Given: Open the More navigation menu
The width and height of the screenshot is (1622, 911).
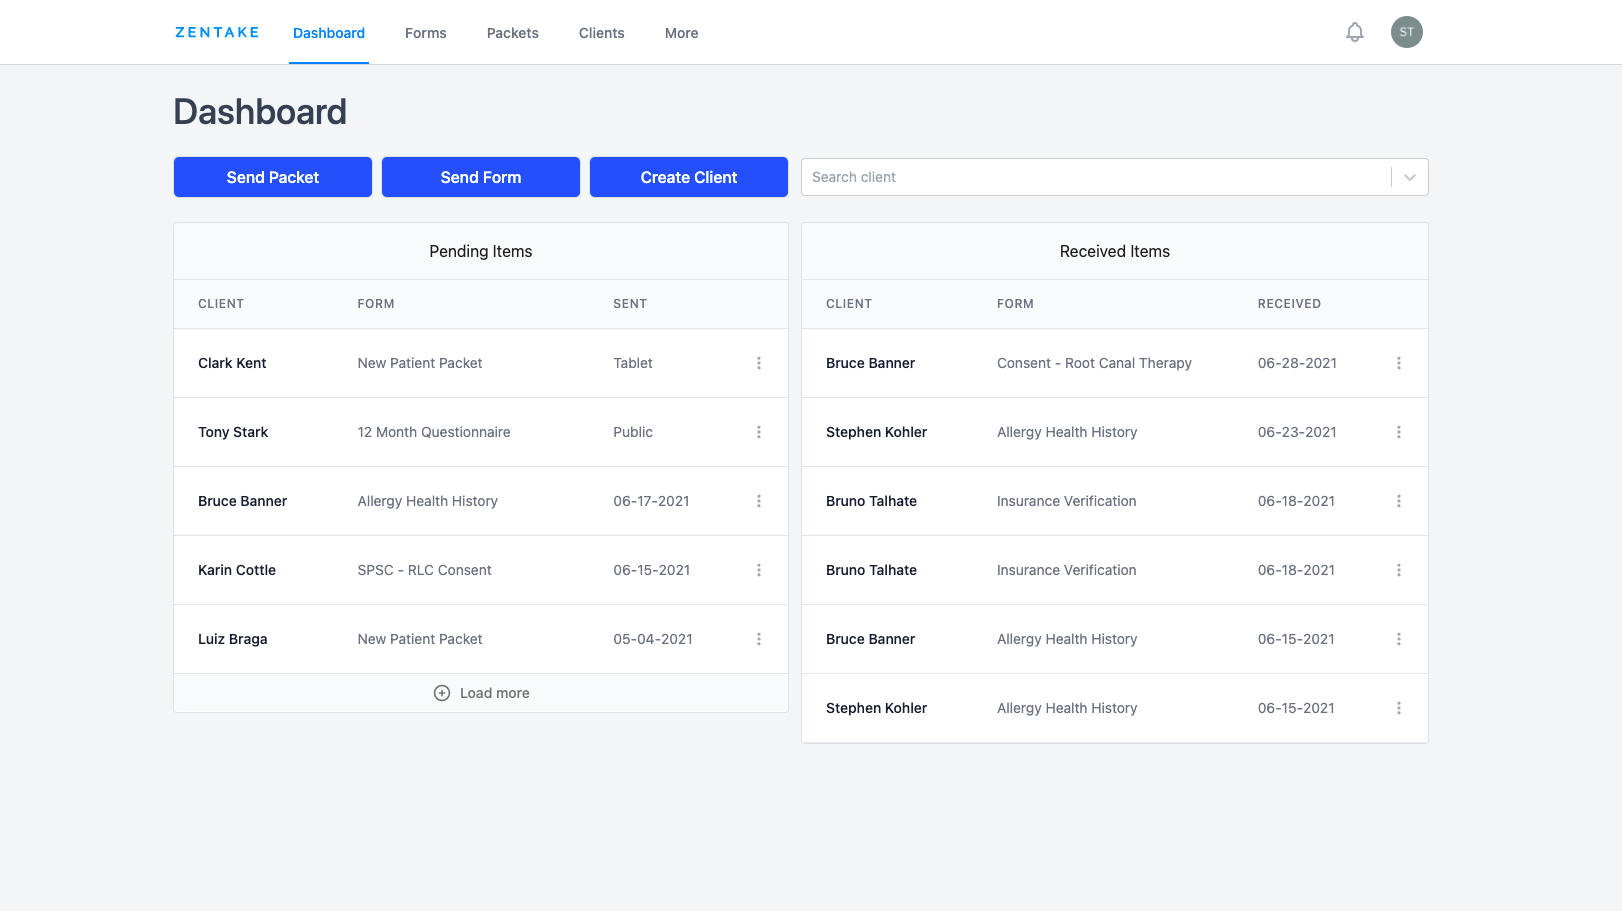Looking at the screenshot, I should (x=681, y=33).
